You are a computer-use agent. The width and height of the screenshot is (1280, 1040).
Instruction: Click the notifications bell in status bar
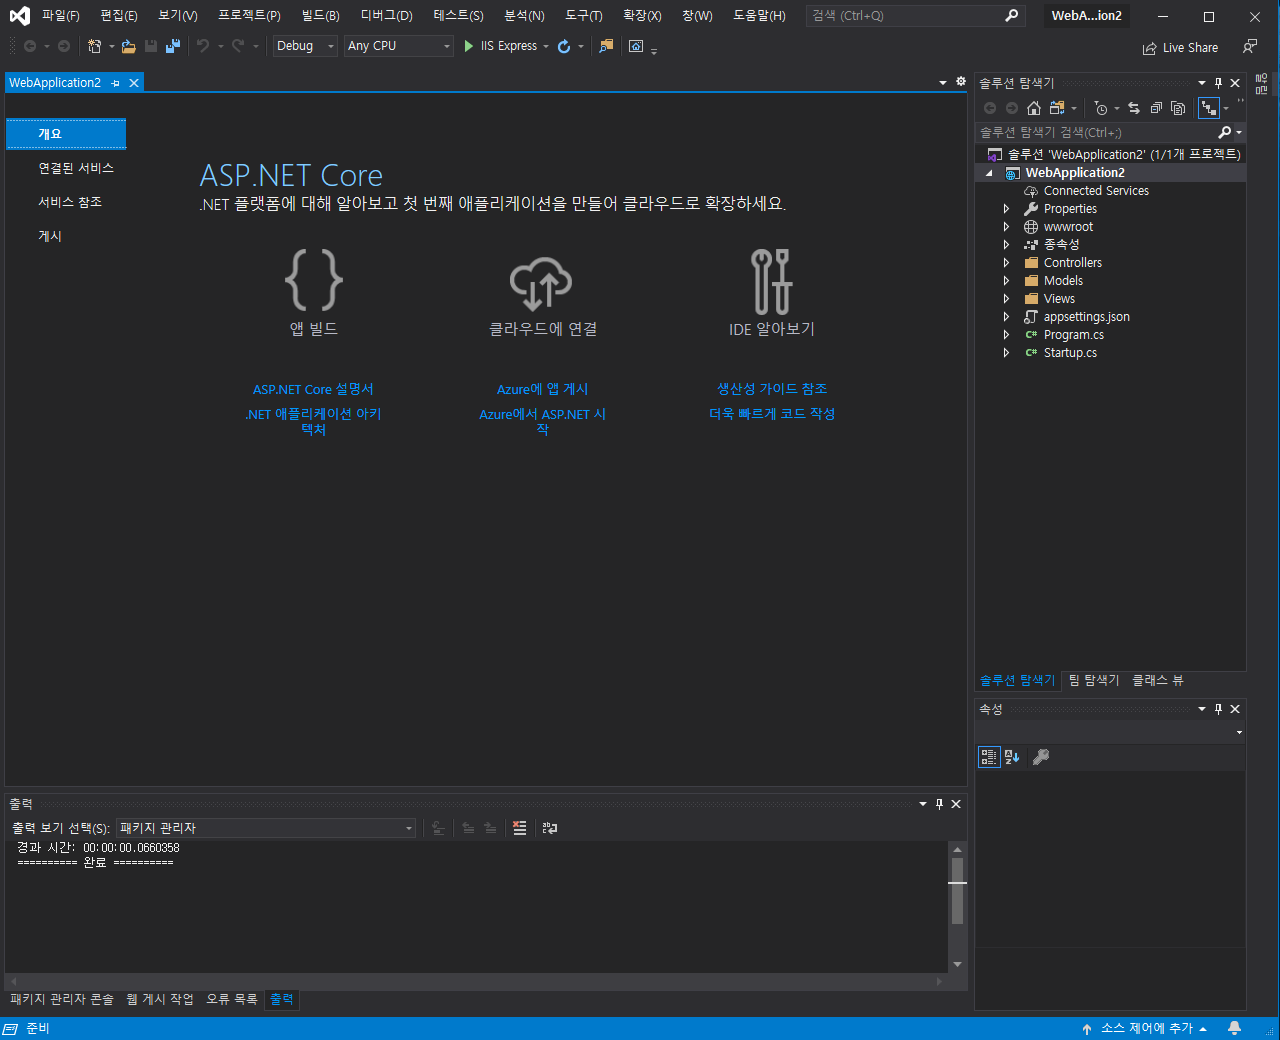[1234, 1028]
